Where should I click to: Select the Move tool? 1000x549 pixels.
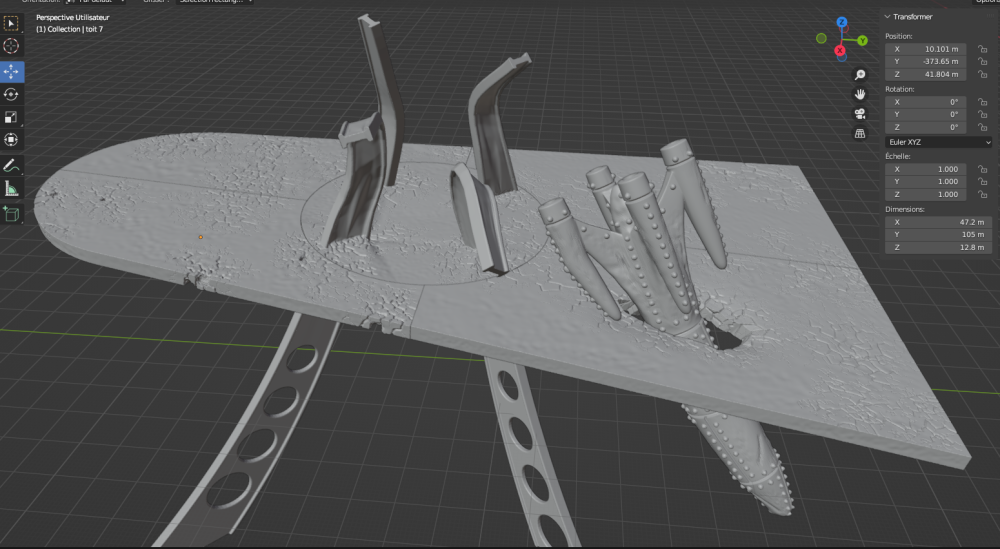[11, 71]
